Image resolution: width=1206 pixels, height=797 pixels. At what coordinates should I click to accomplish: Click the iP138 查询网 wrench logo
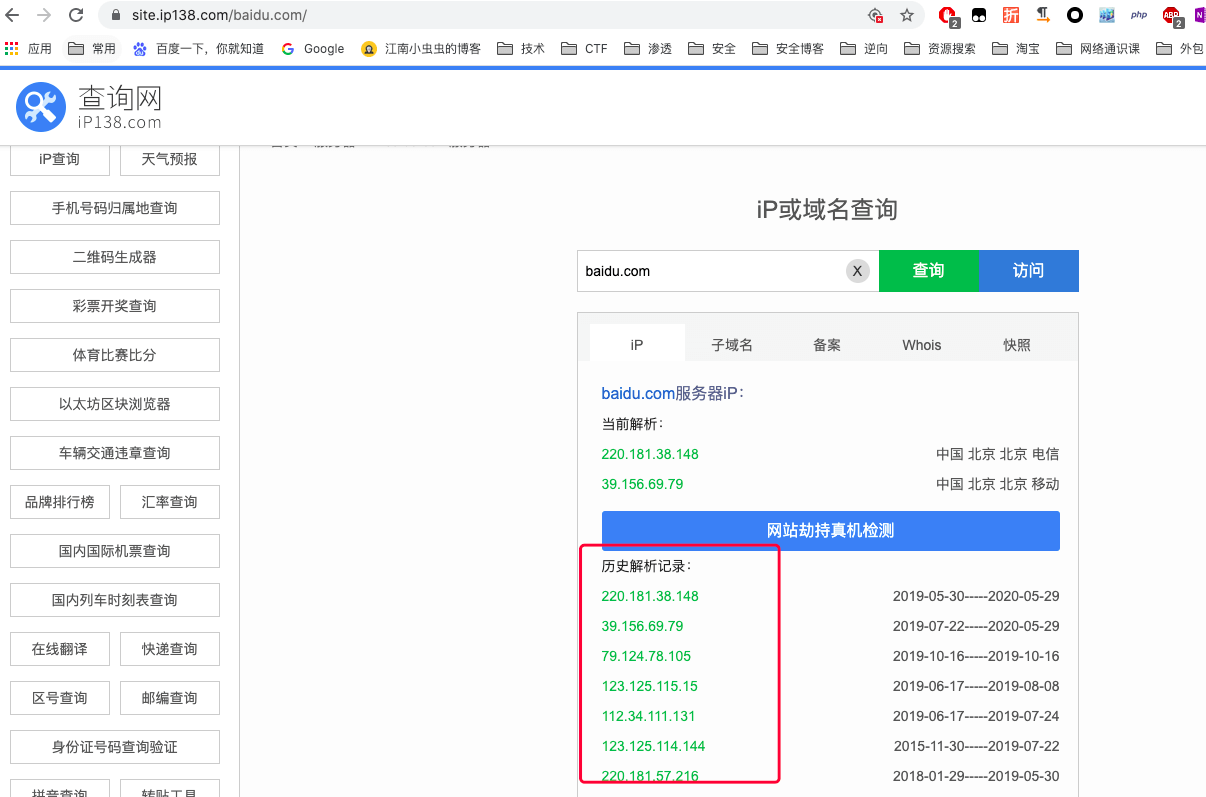[42, 106]
